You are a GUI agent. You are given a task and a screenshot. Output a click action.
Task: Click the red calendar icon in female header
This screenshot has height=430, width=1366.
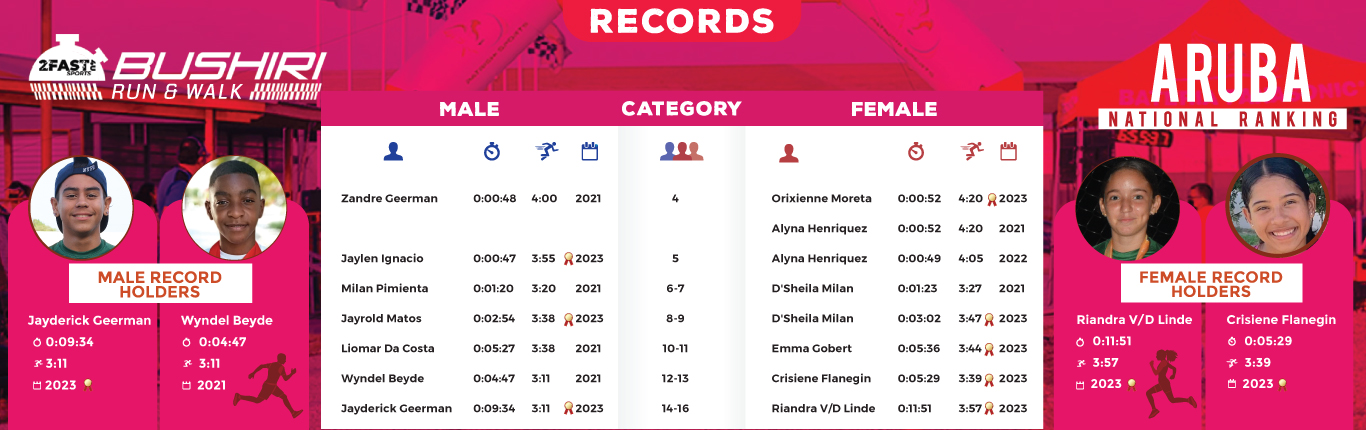tap(1008, 152)
